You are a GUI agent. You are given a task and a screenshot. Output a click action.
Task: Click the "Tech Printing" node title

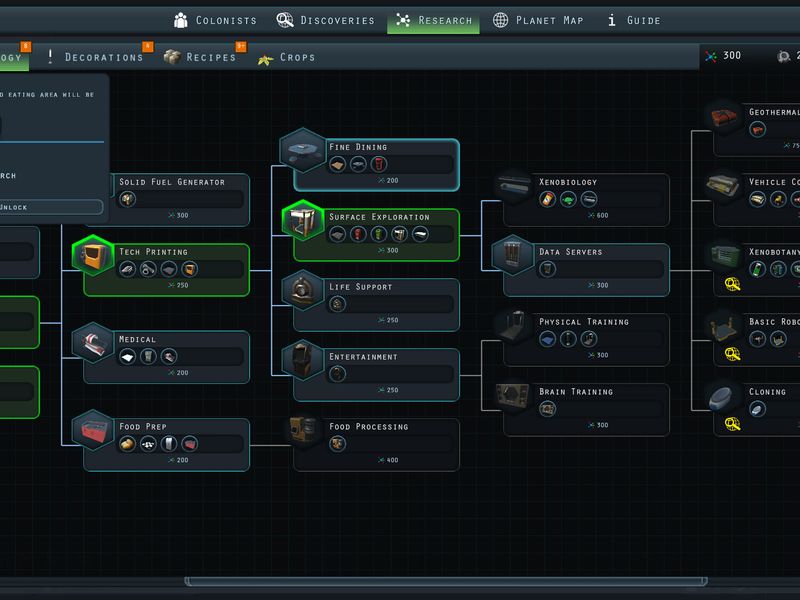[153, 252]
